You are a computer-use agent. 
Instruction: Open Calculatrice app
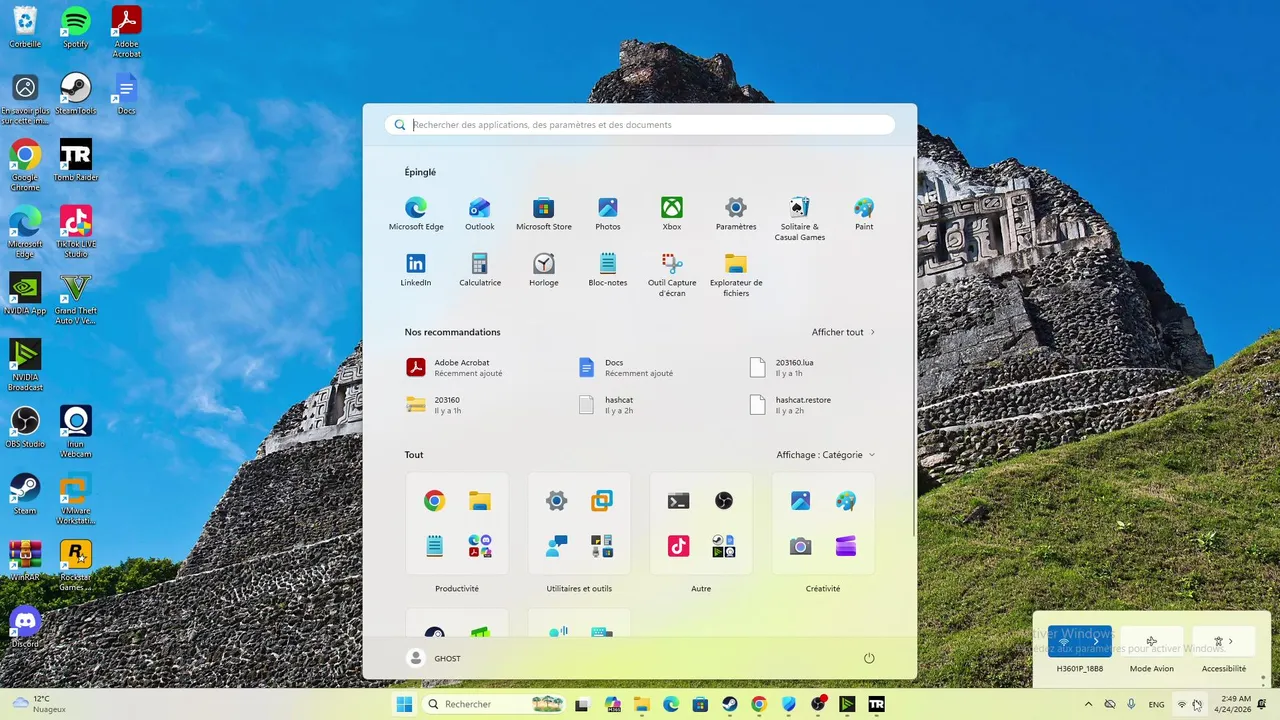coord(480,270)
